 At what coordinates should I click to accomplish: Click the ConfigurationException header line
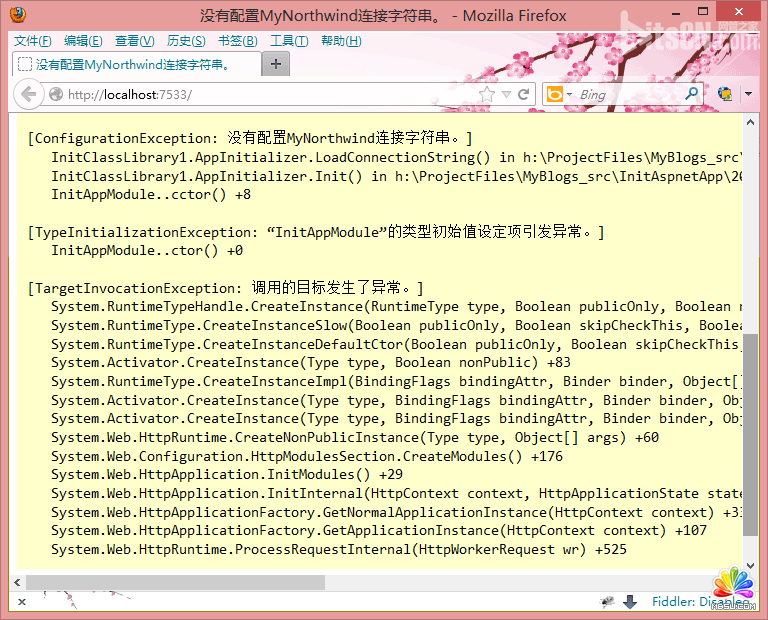click(250, 138)
